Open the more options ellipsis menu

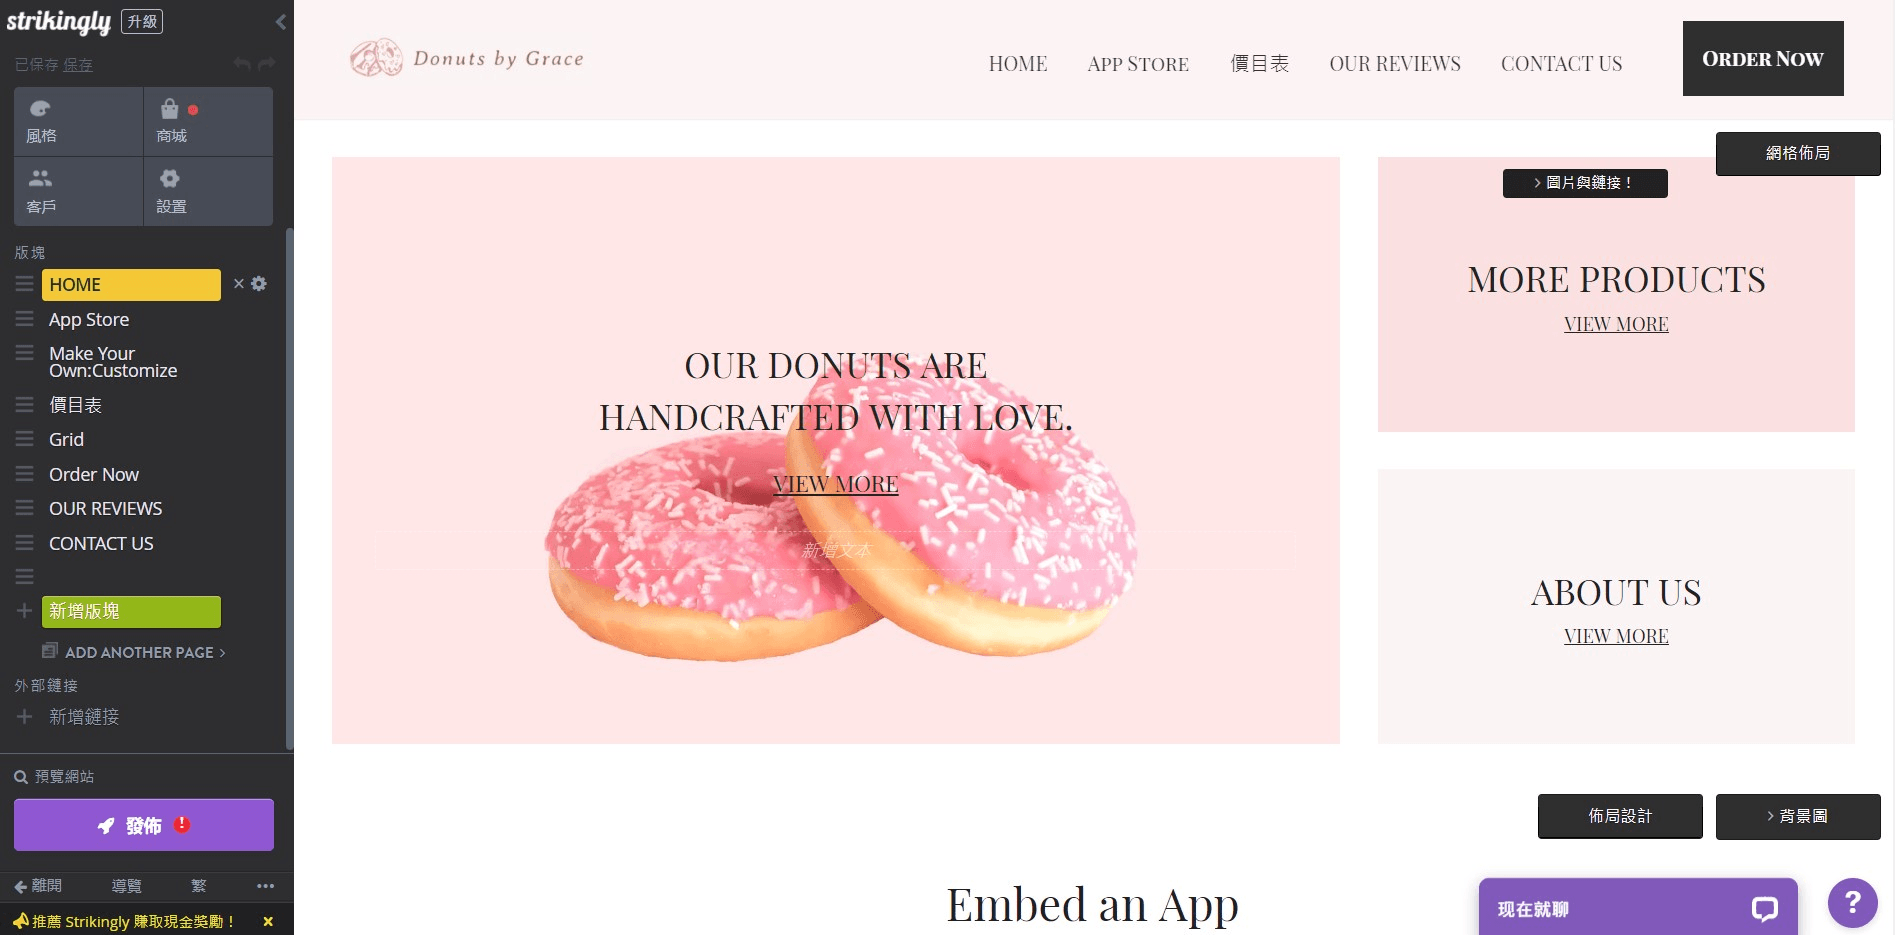[265, 886]
